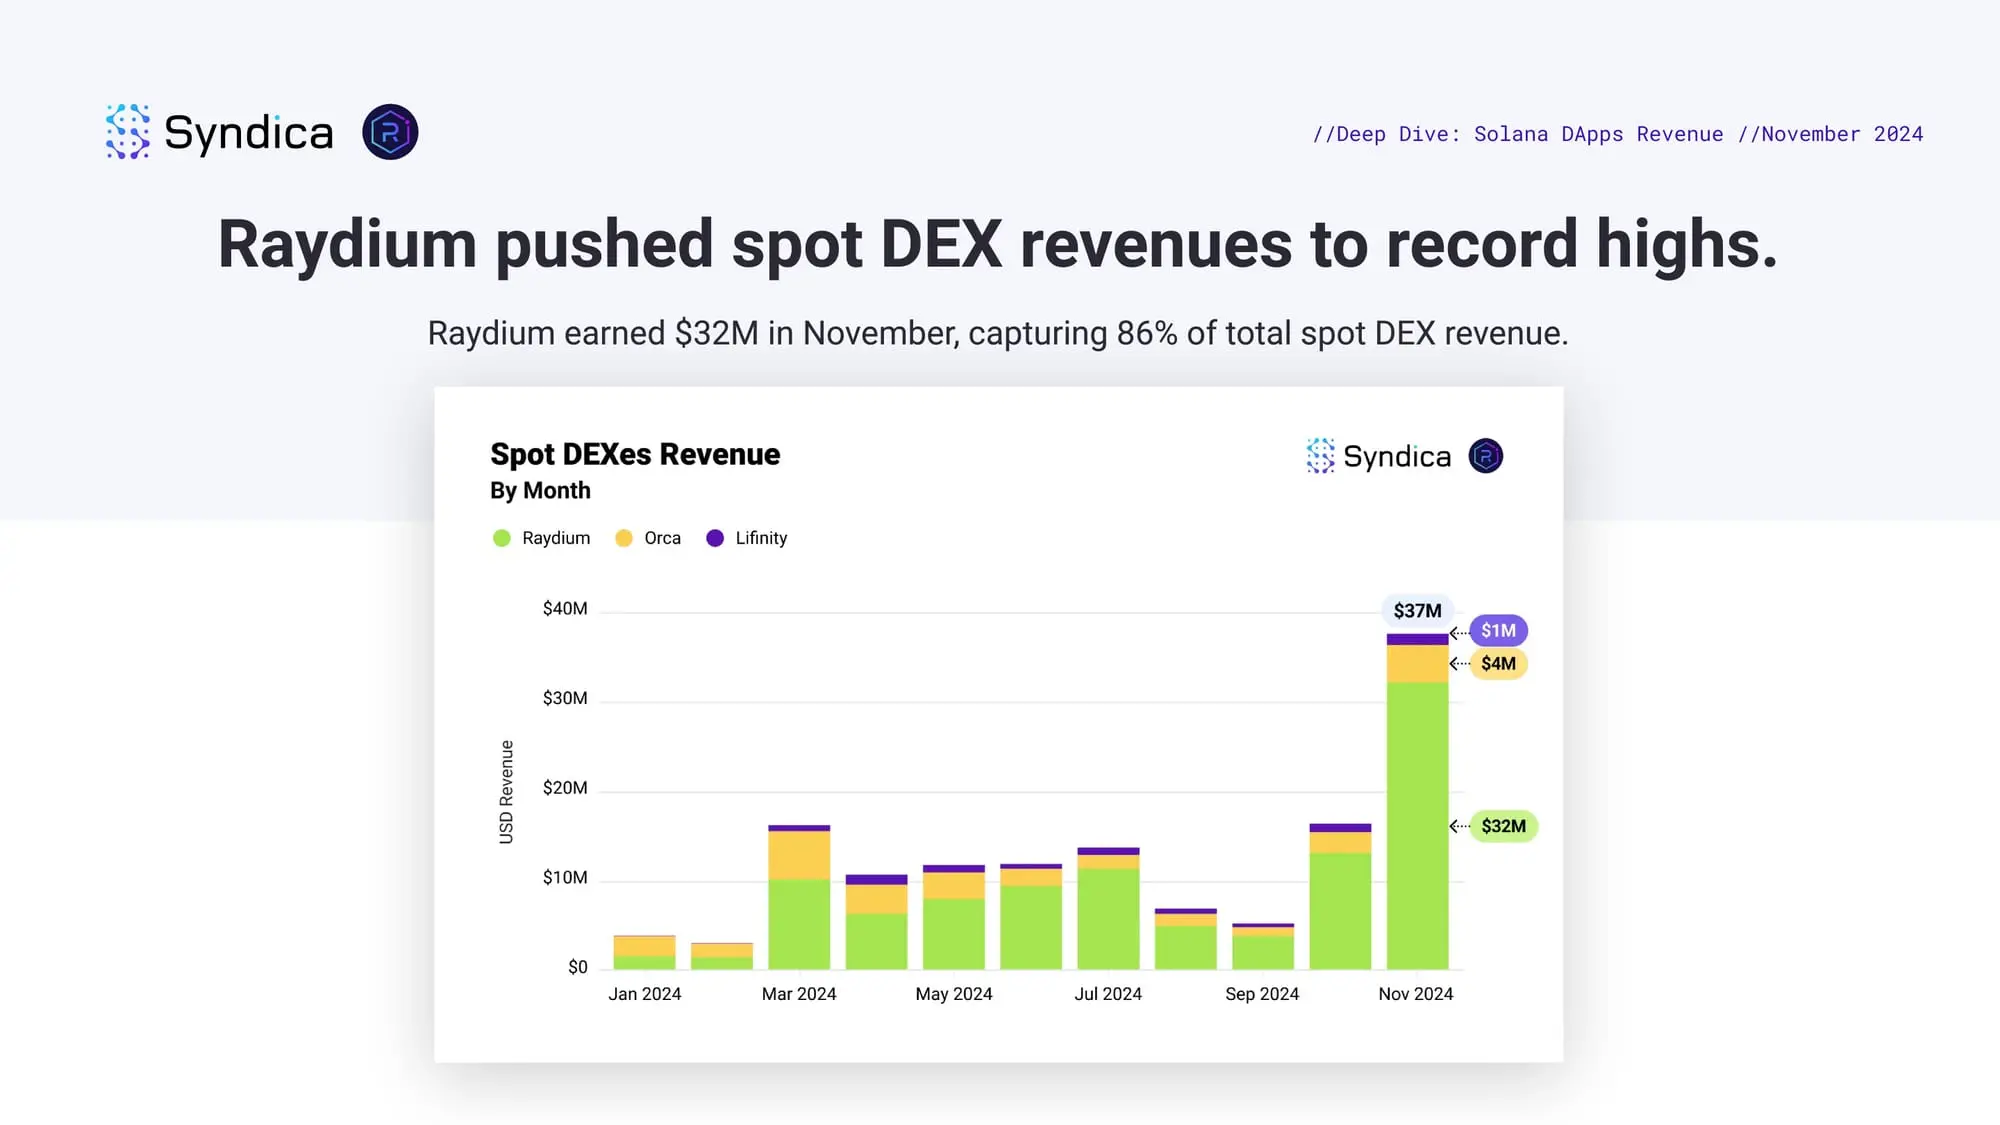Click the yellow $4M callout label

click(x=1498, y=663)
